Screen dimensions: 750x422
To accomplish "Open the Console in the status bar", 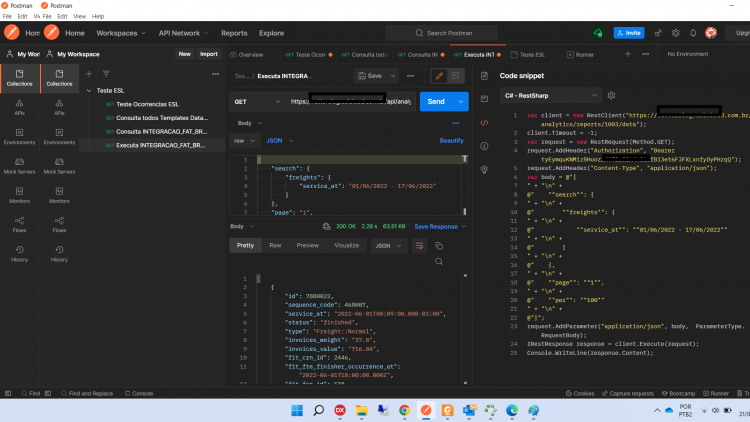I will tap(139, 393).
